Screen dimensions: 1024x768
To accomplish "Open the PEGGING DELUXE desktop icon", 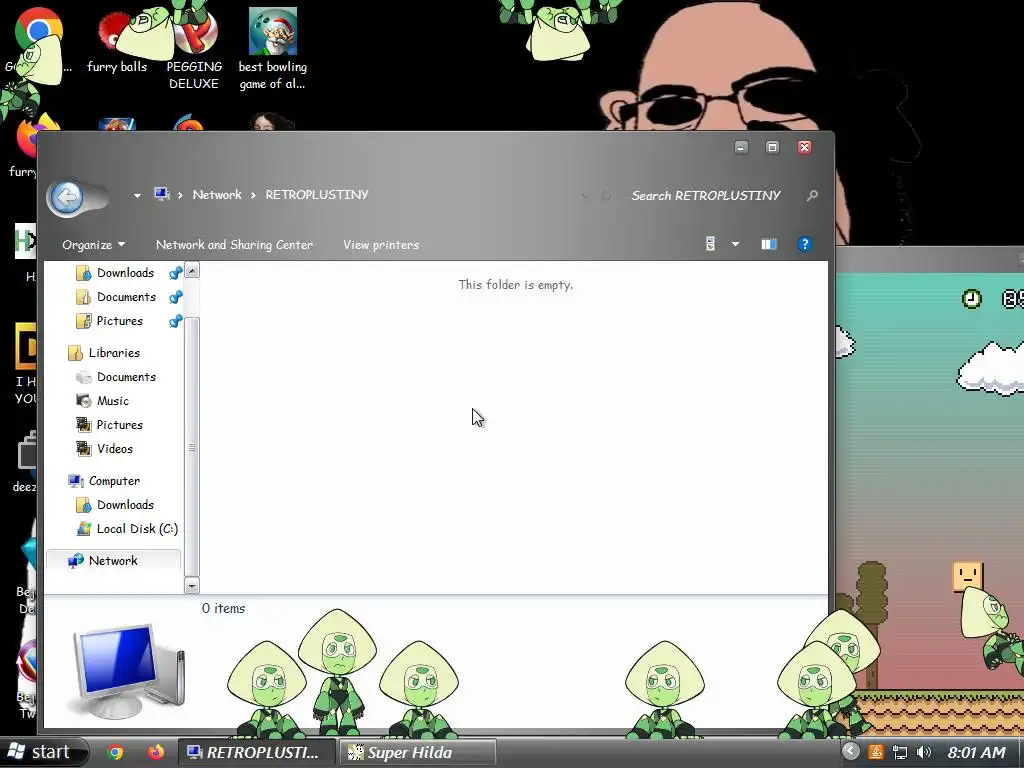I will coord(194,50).
